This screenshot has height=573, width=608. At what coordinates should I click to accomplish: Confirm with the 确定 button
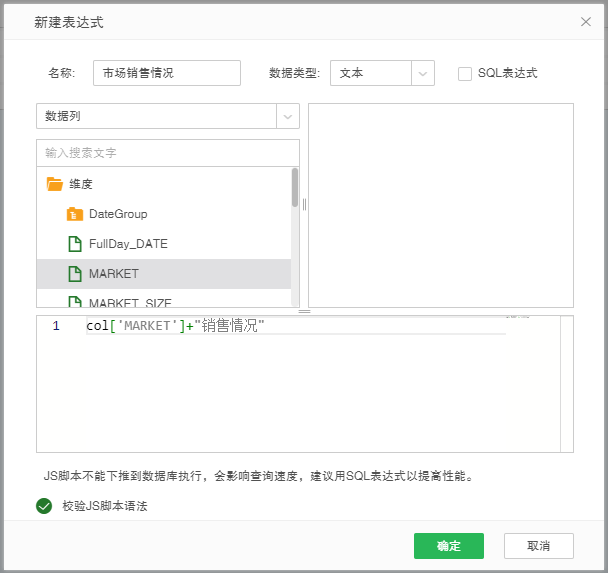(449, 545)
